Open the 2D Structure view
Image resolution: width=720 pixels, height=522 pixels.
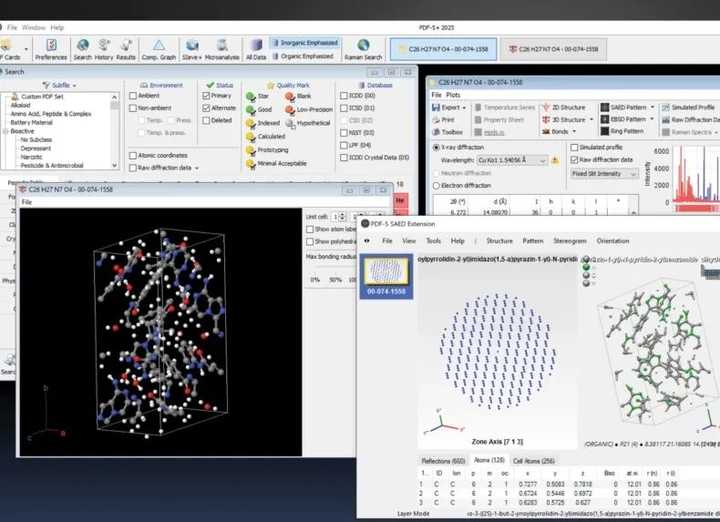(564, 107)
